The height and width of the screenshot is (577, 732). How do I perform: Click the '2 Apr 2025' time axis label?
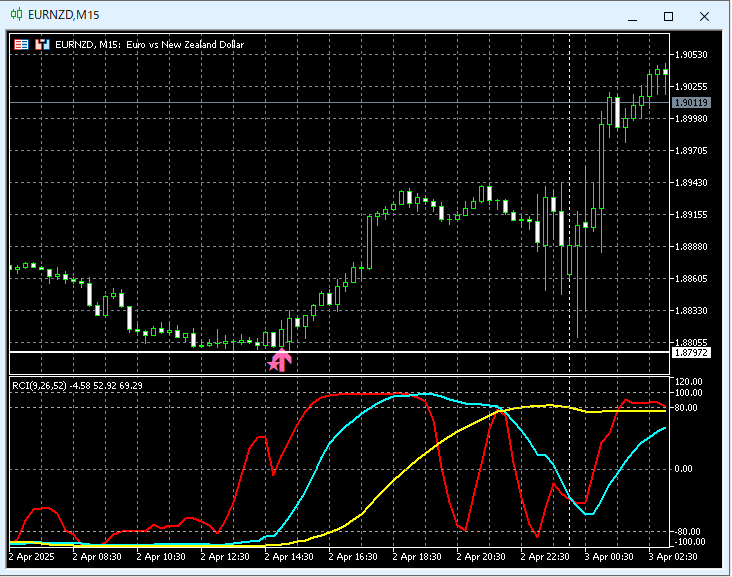click(x=32, y=557)
